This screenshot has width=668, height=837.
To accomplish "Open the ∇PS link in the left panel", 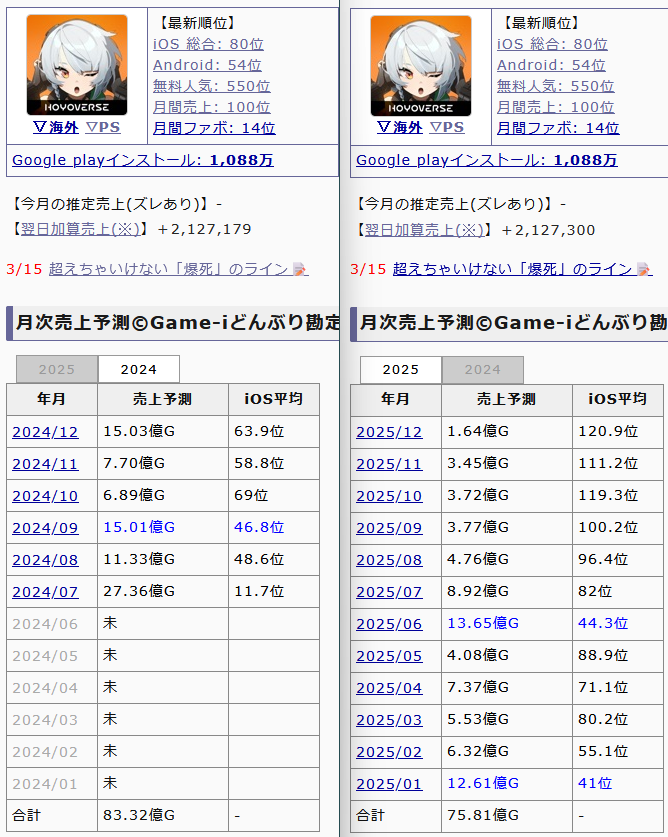I will [x=103, y=128].
